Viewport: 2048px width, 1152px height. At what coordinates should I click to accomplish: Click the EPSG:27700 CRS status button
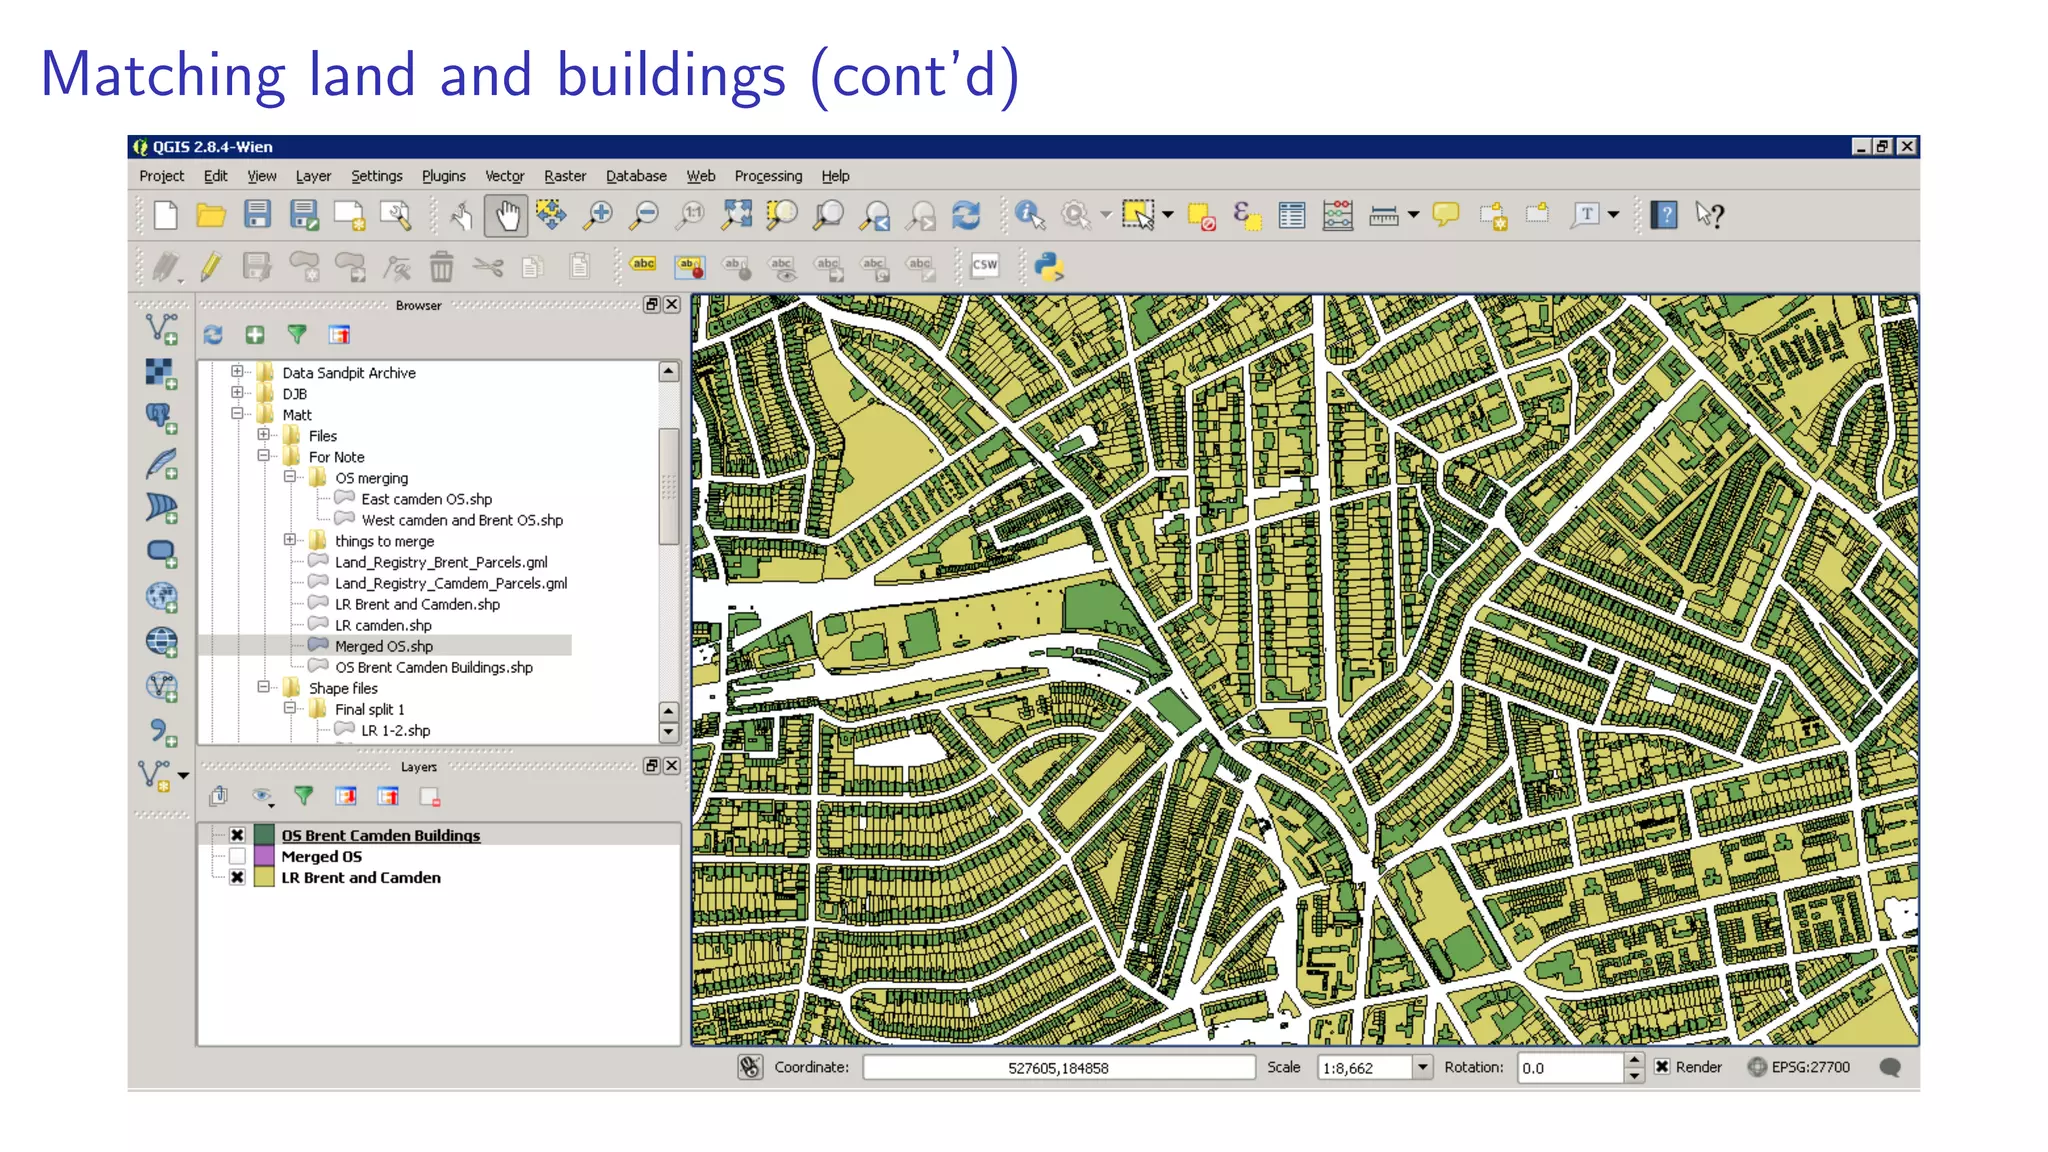(1799, 1067)
